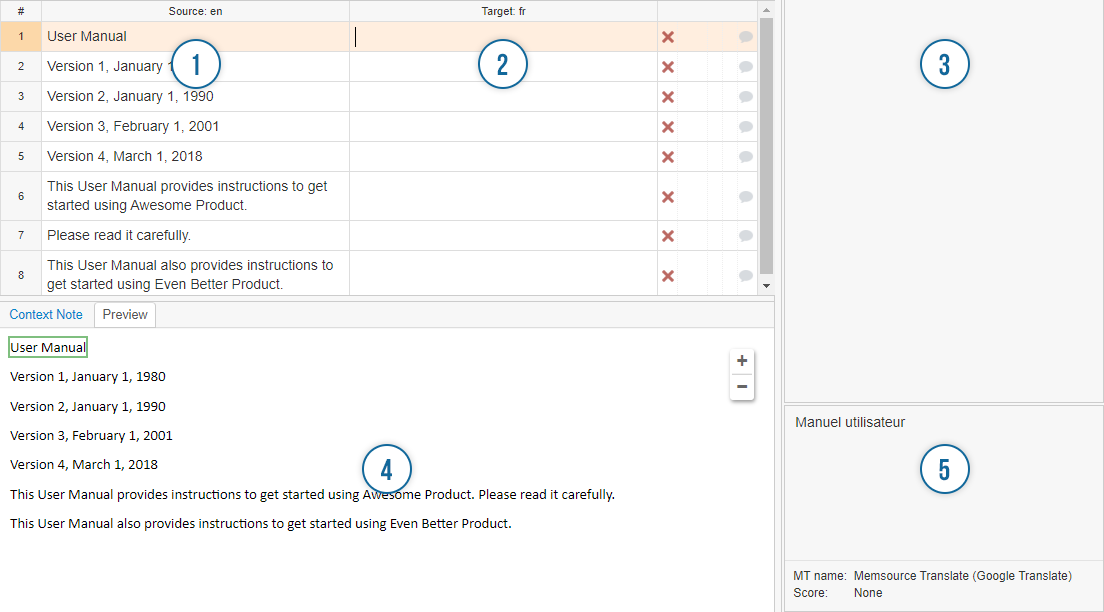Viewport: 1104px width, 612px height.
Task: Click the target cell of segment 6
Action: click(x=500, y=196)
